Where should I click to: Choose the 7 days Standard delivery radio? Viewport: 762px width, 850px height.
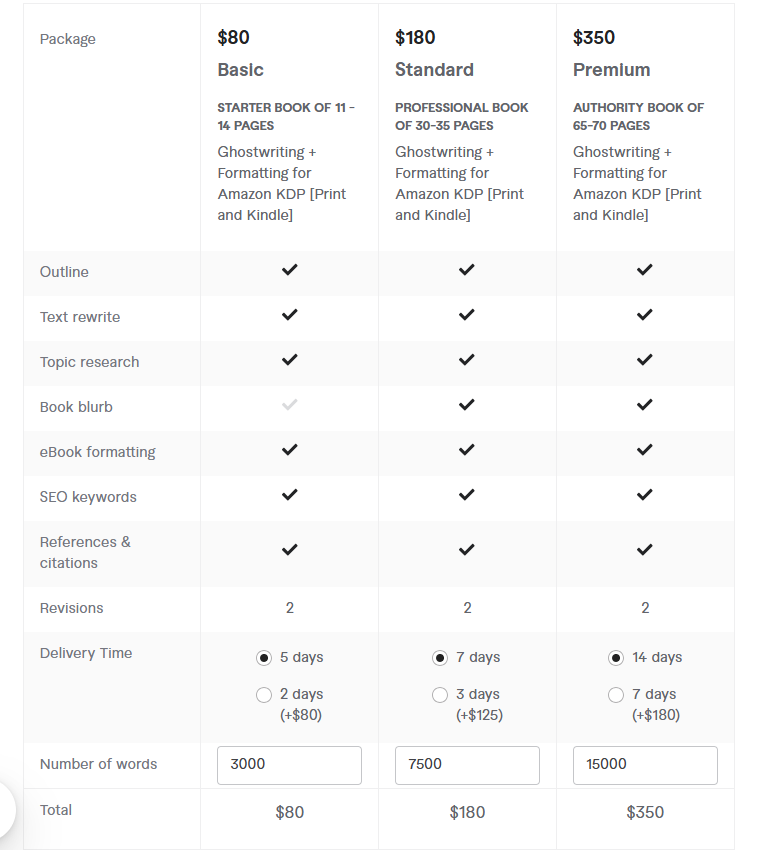[440, 658]
